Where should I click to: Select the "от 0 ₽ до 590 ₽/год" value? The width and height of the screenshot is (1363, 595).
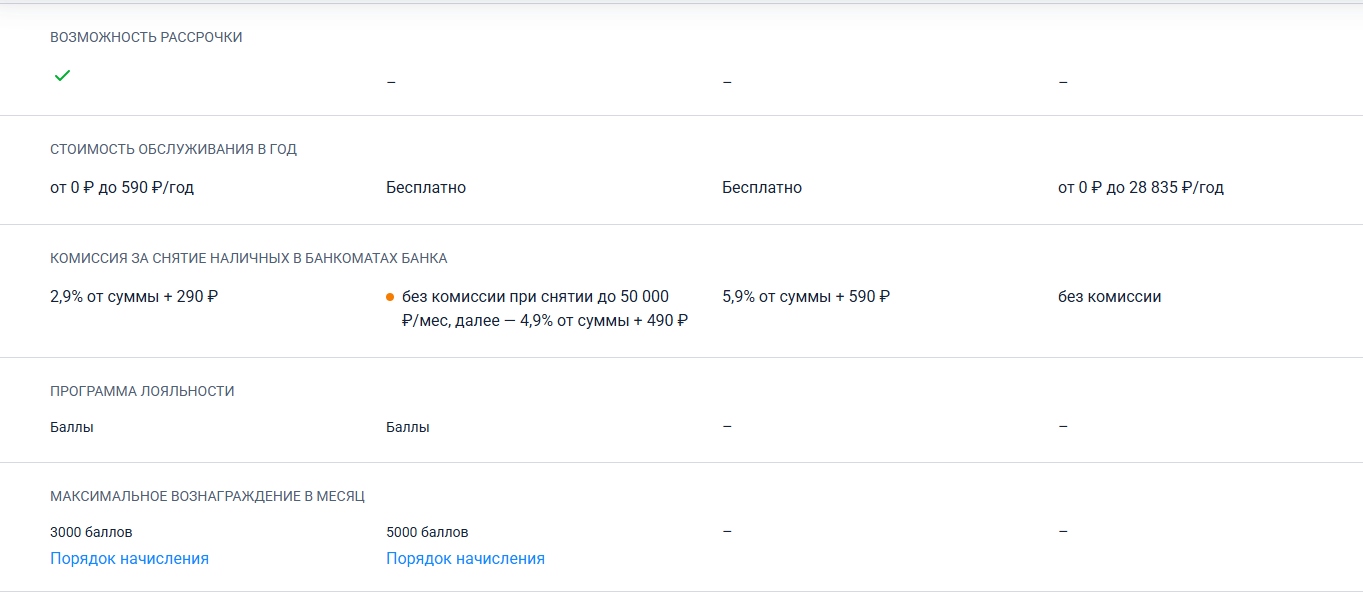(122, 187)
